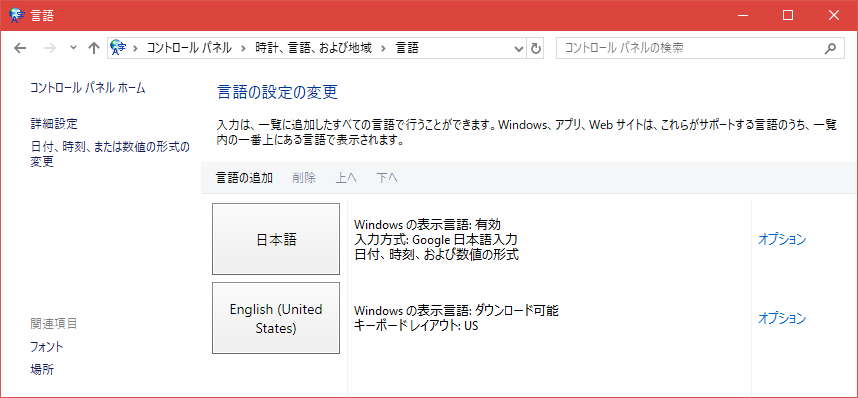Viewport: 858px width, 398px height.
Task: Click 上へ to move the language up
Action: click(346, 177)
